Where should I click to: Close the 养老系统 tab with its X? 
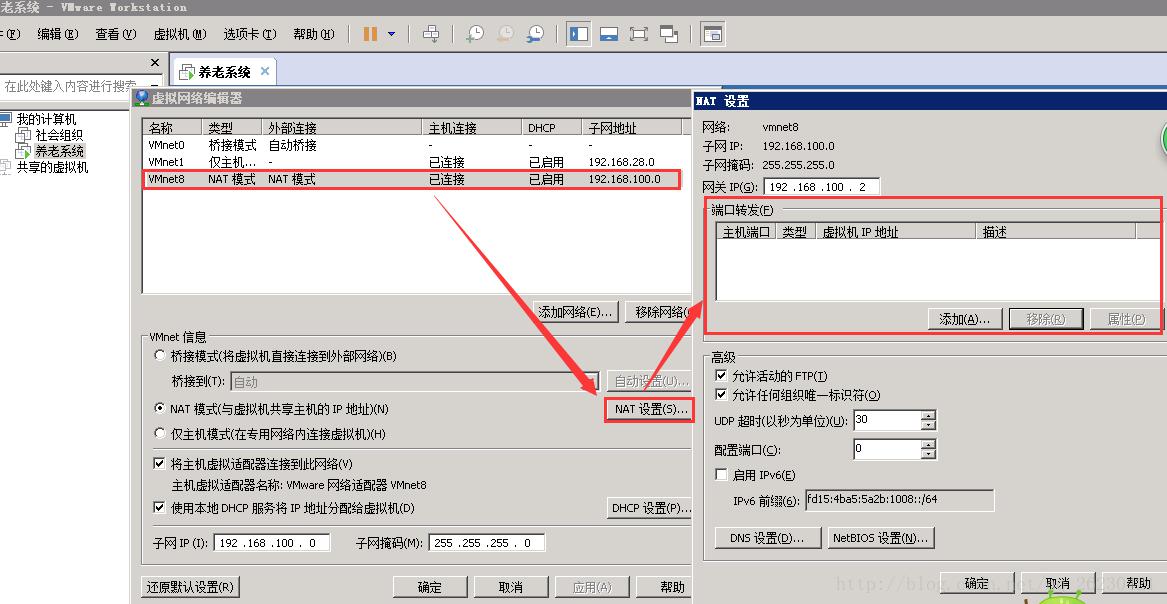coord(265,72)
